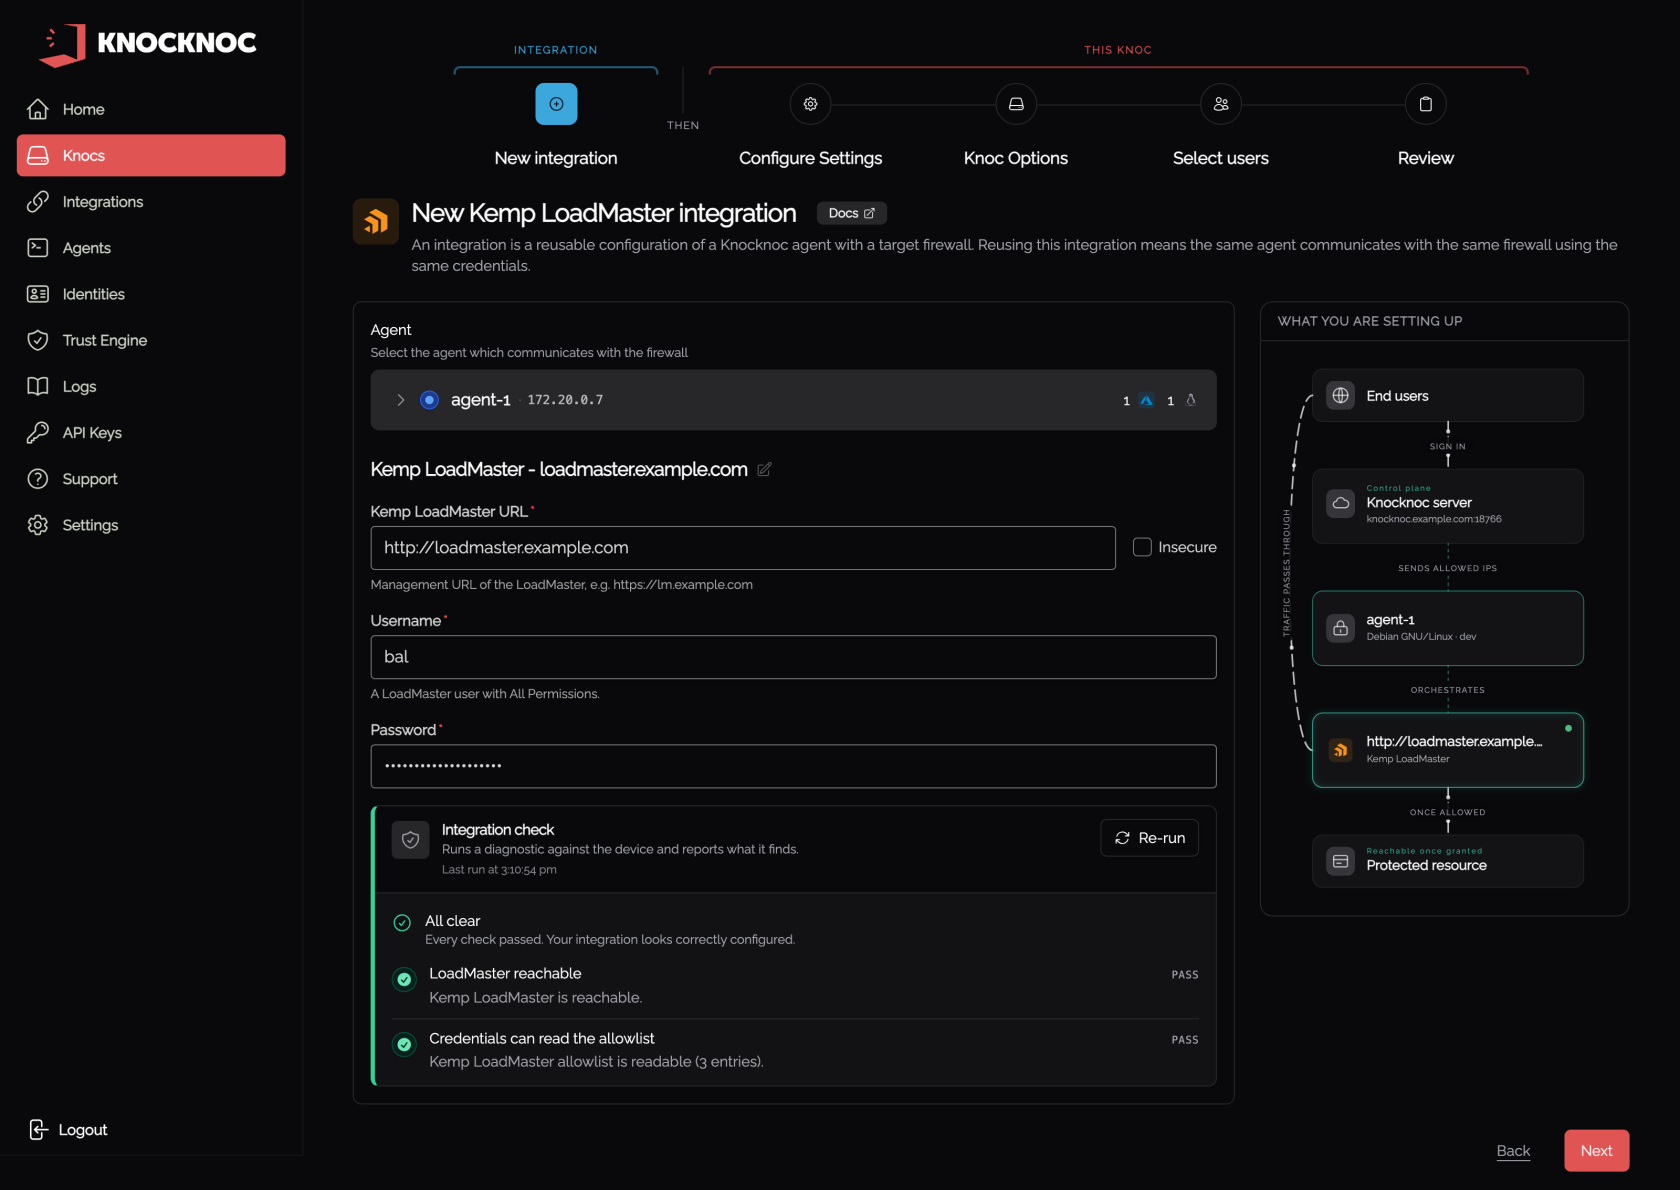Click the Home house icon
The image size is (1680, 1190).
tap(38, 109)
